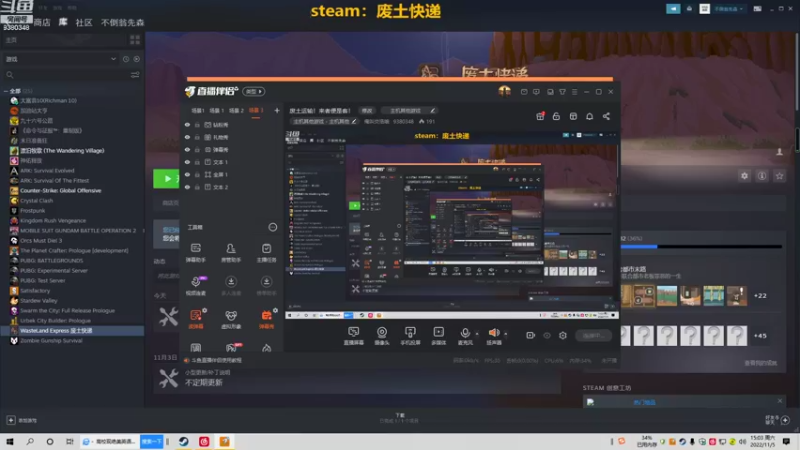Switch Steam library to grid view icon
The width and height of the screenshot is (800, 450).
coord(135,40)
